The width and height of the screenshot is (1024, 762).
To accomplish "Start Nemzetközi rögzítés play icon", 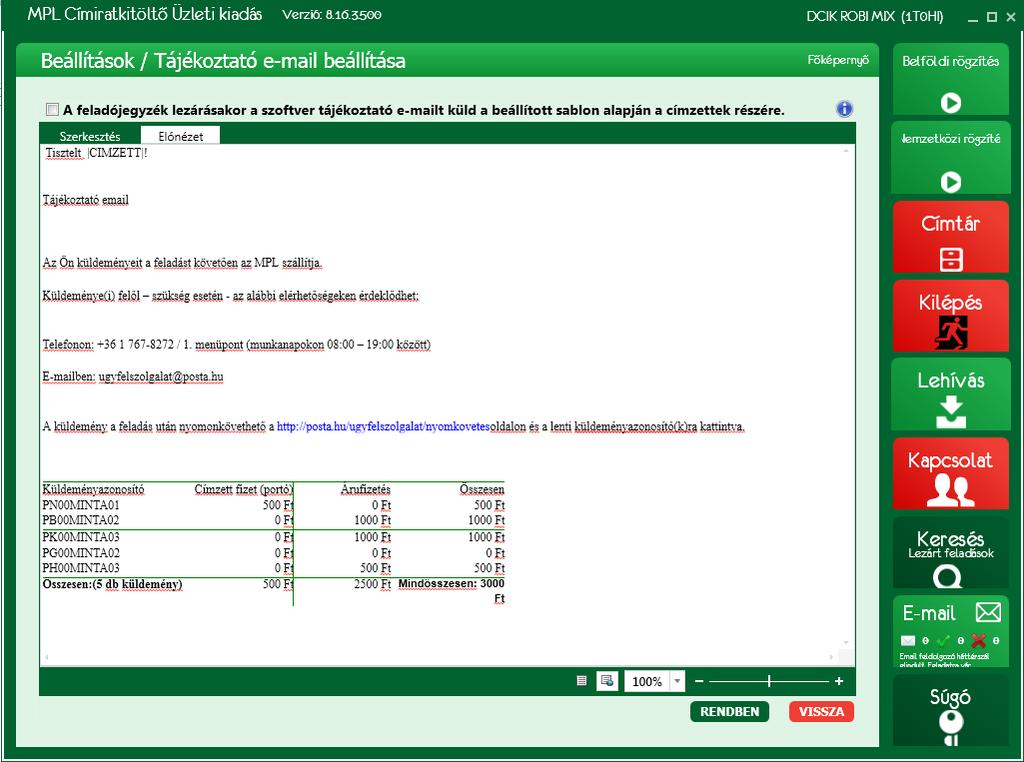I will tap(950, 182).
